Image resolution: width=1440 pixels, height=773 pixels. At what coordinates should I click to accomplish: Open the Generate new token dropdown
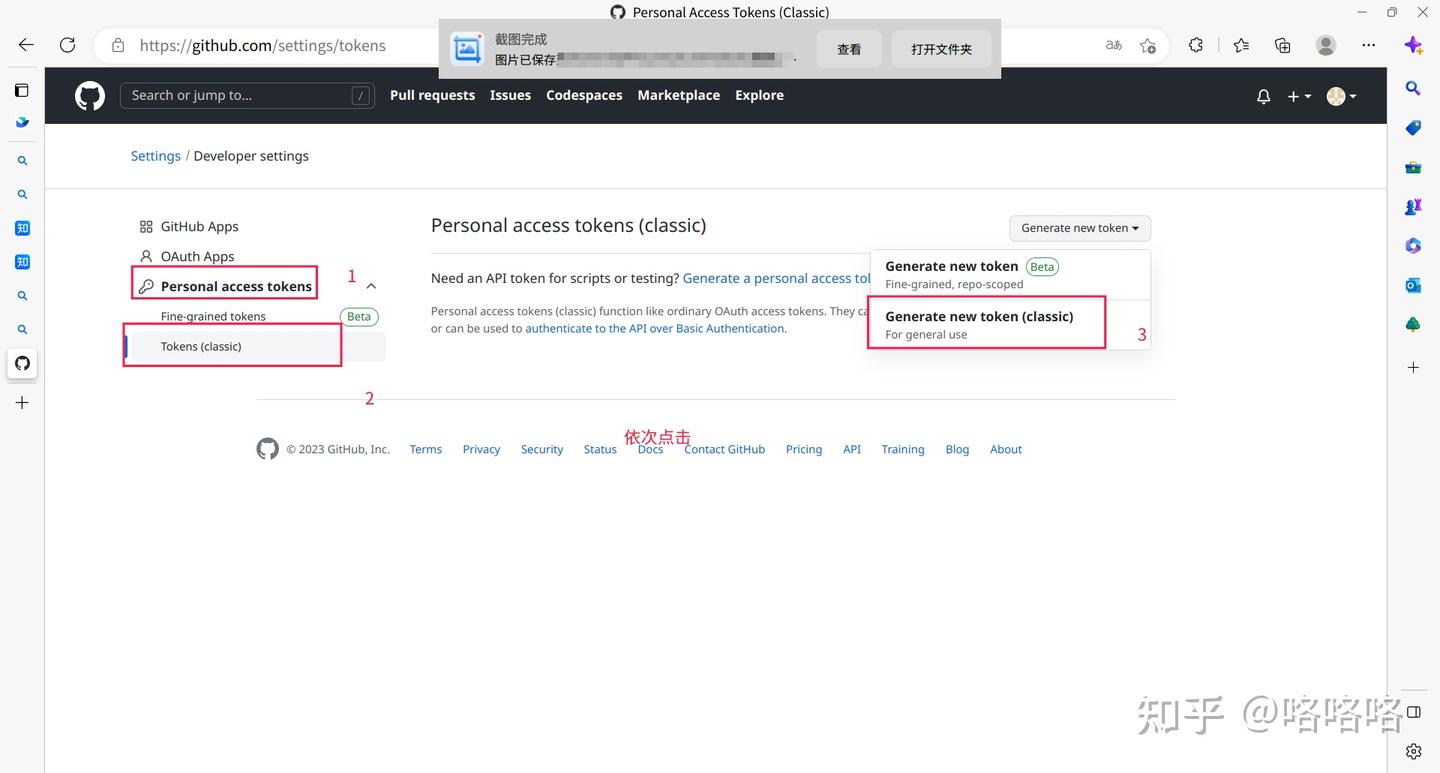coord(1079,227)
